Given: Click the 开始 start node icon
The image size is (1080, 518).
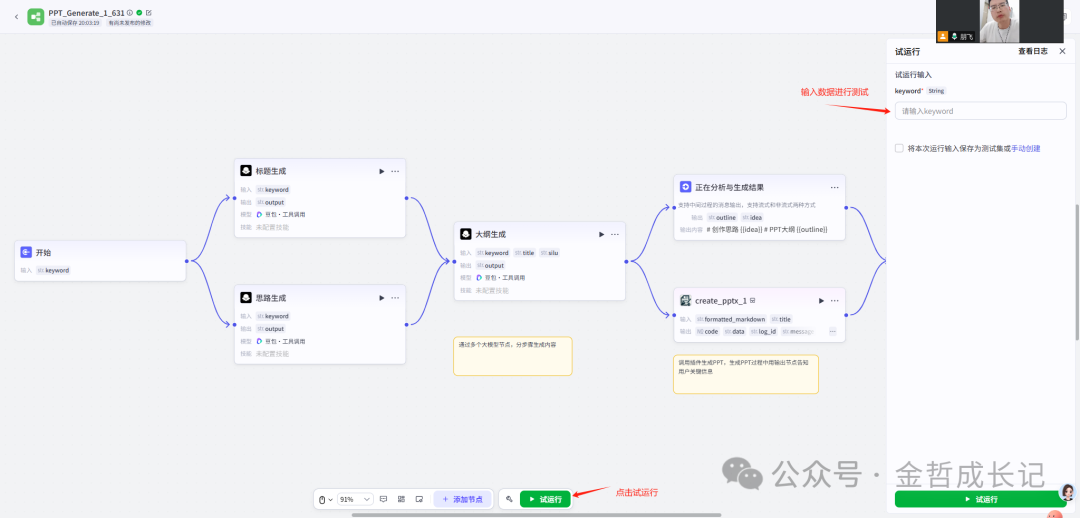Looking at the screenshot, I should [x=26, y=252].
